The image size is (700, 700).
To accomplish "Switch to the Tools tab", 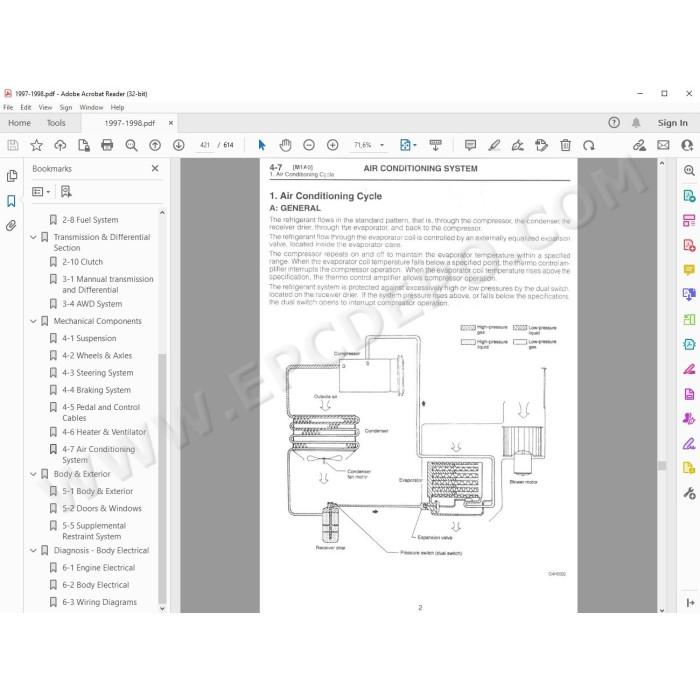I will (x=56, y=123).
